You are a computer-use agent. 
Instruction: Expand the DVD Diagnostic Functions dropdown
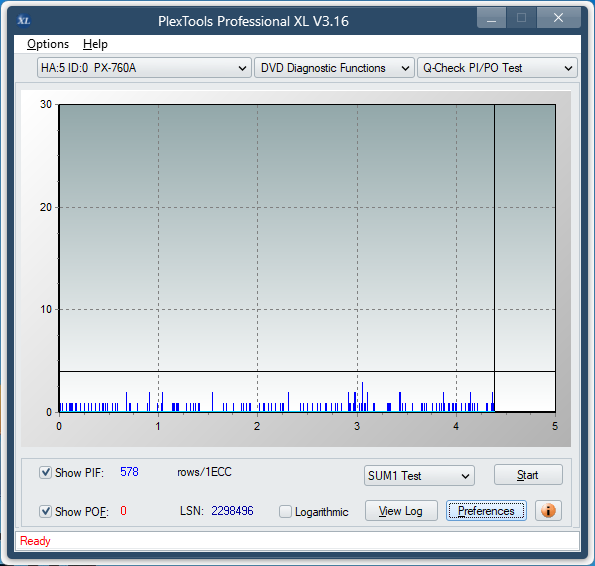(x=334, y=68)
